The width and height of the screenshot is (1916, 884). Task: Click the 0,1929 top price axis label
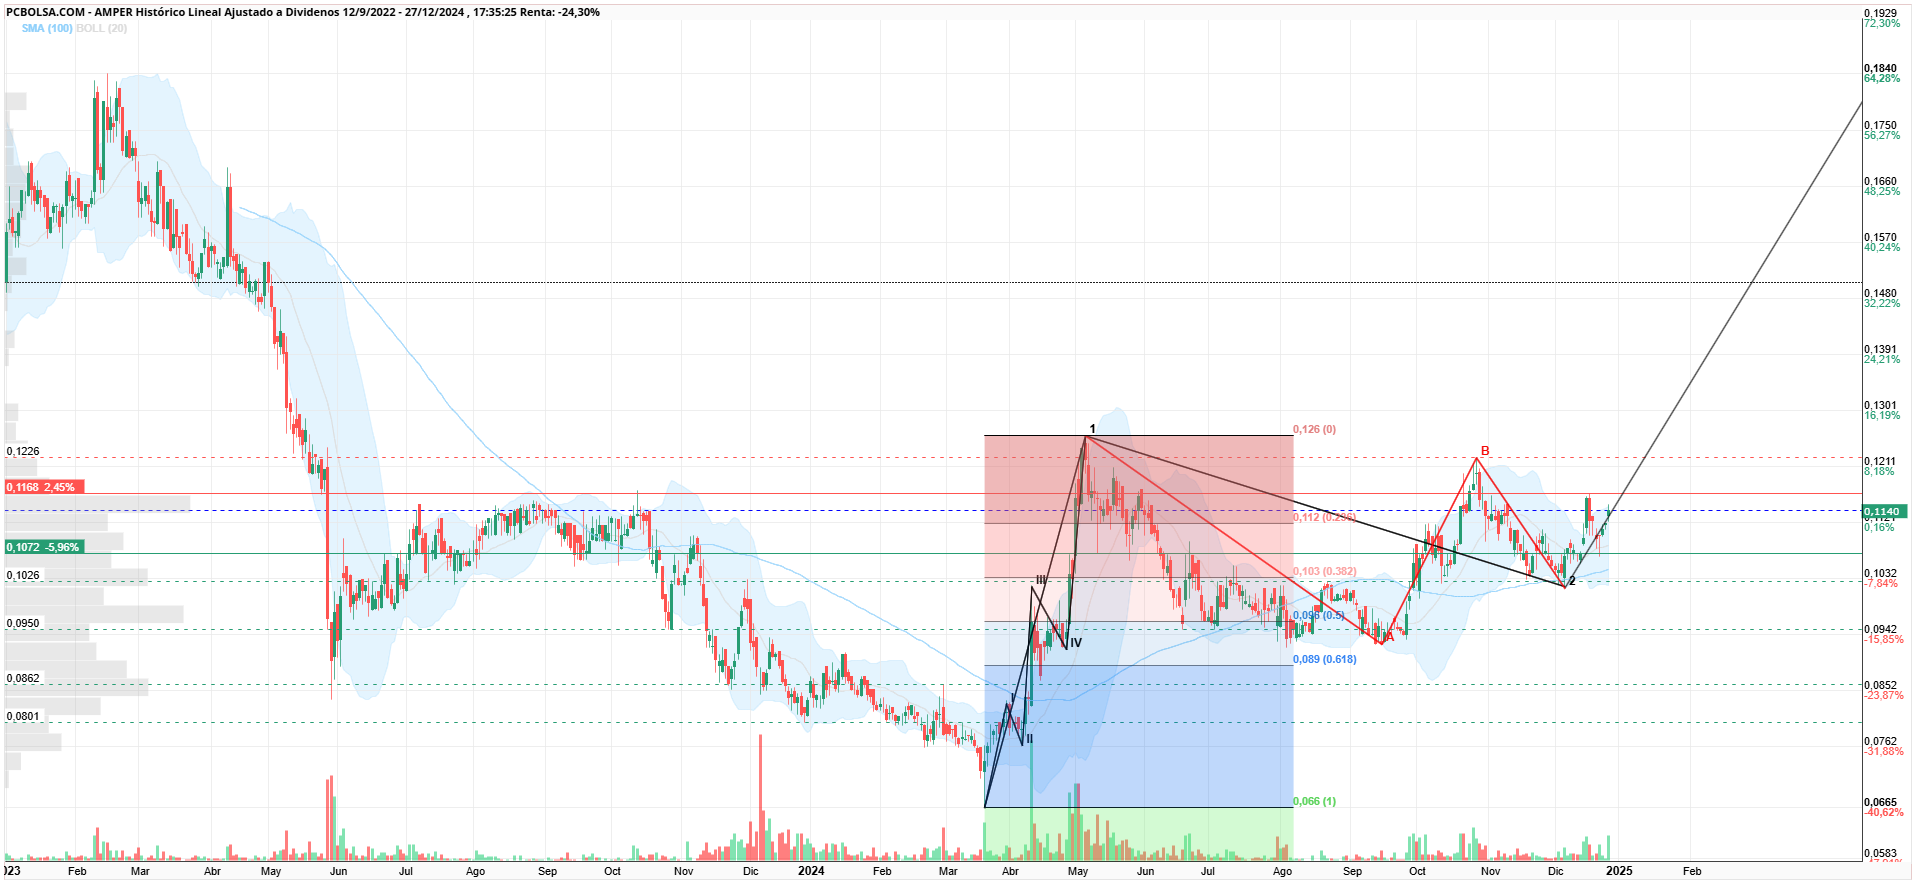point(1881,13)
